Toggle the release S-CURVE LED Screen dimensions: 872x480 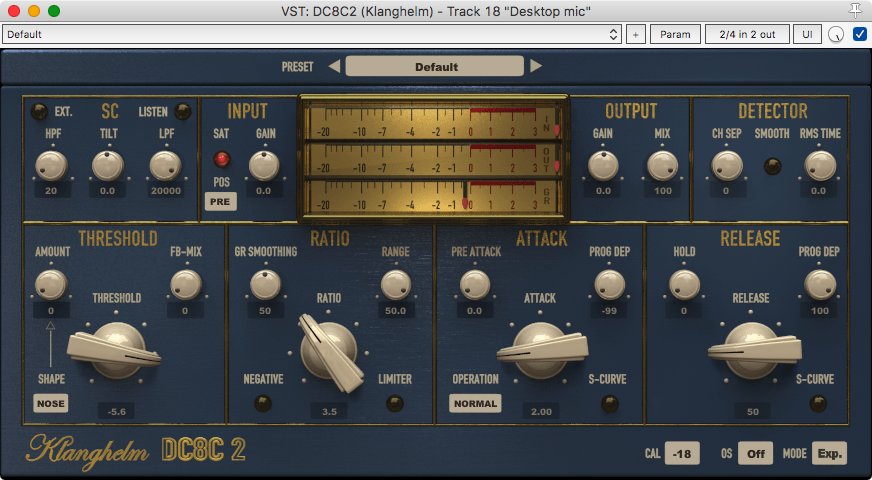click(818, 403)
